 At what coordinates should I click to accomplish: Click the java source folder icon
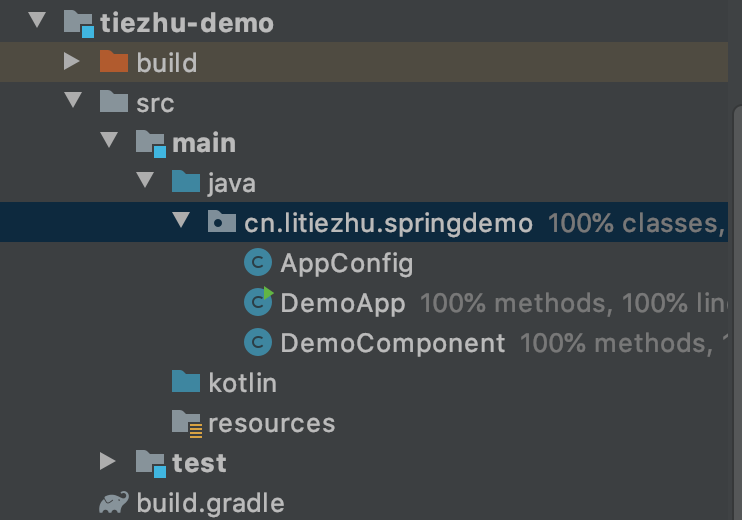(x=186, y=183)
